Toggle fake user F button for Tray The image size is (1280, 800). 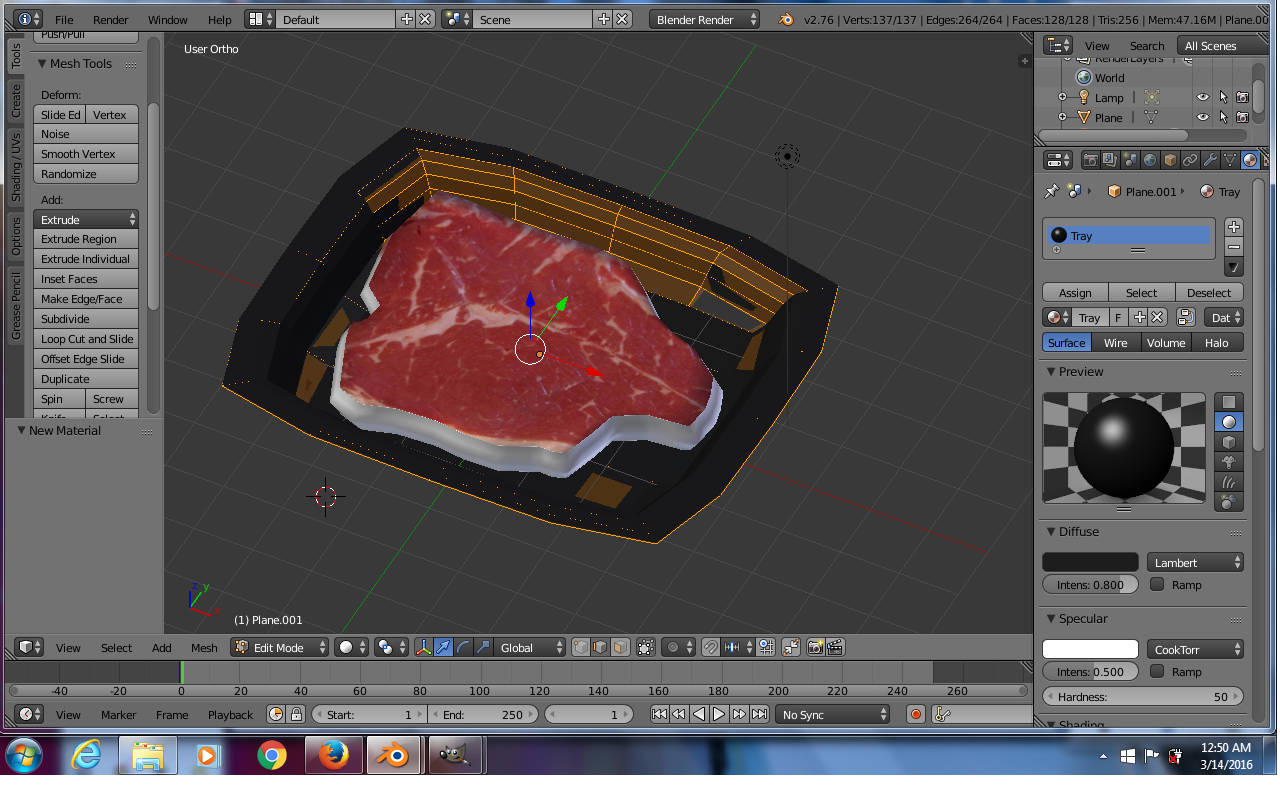(1118, 317)
